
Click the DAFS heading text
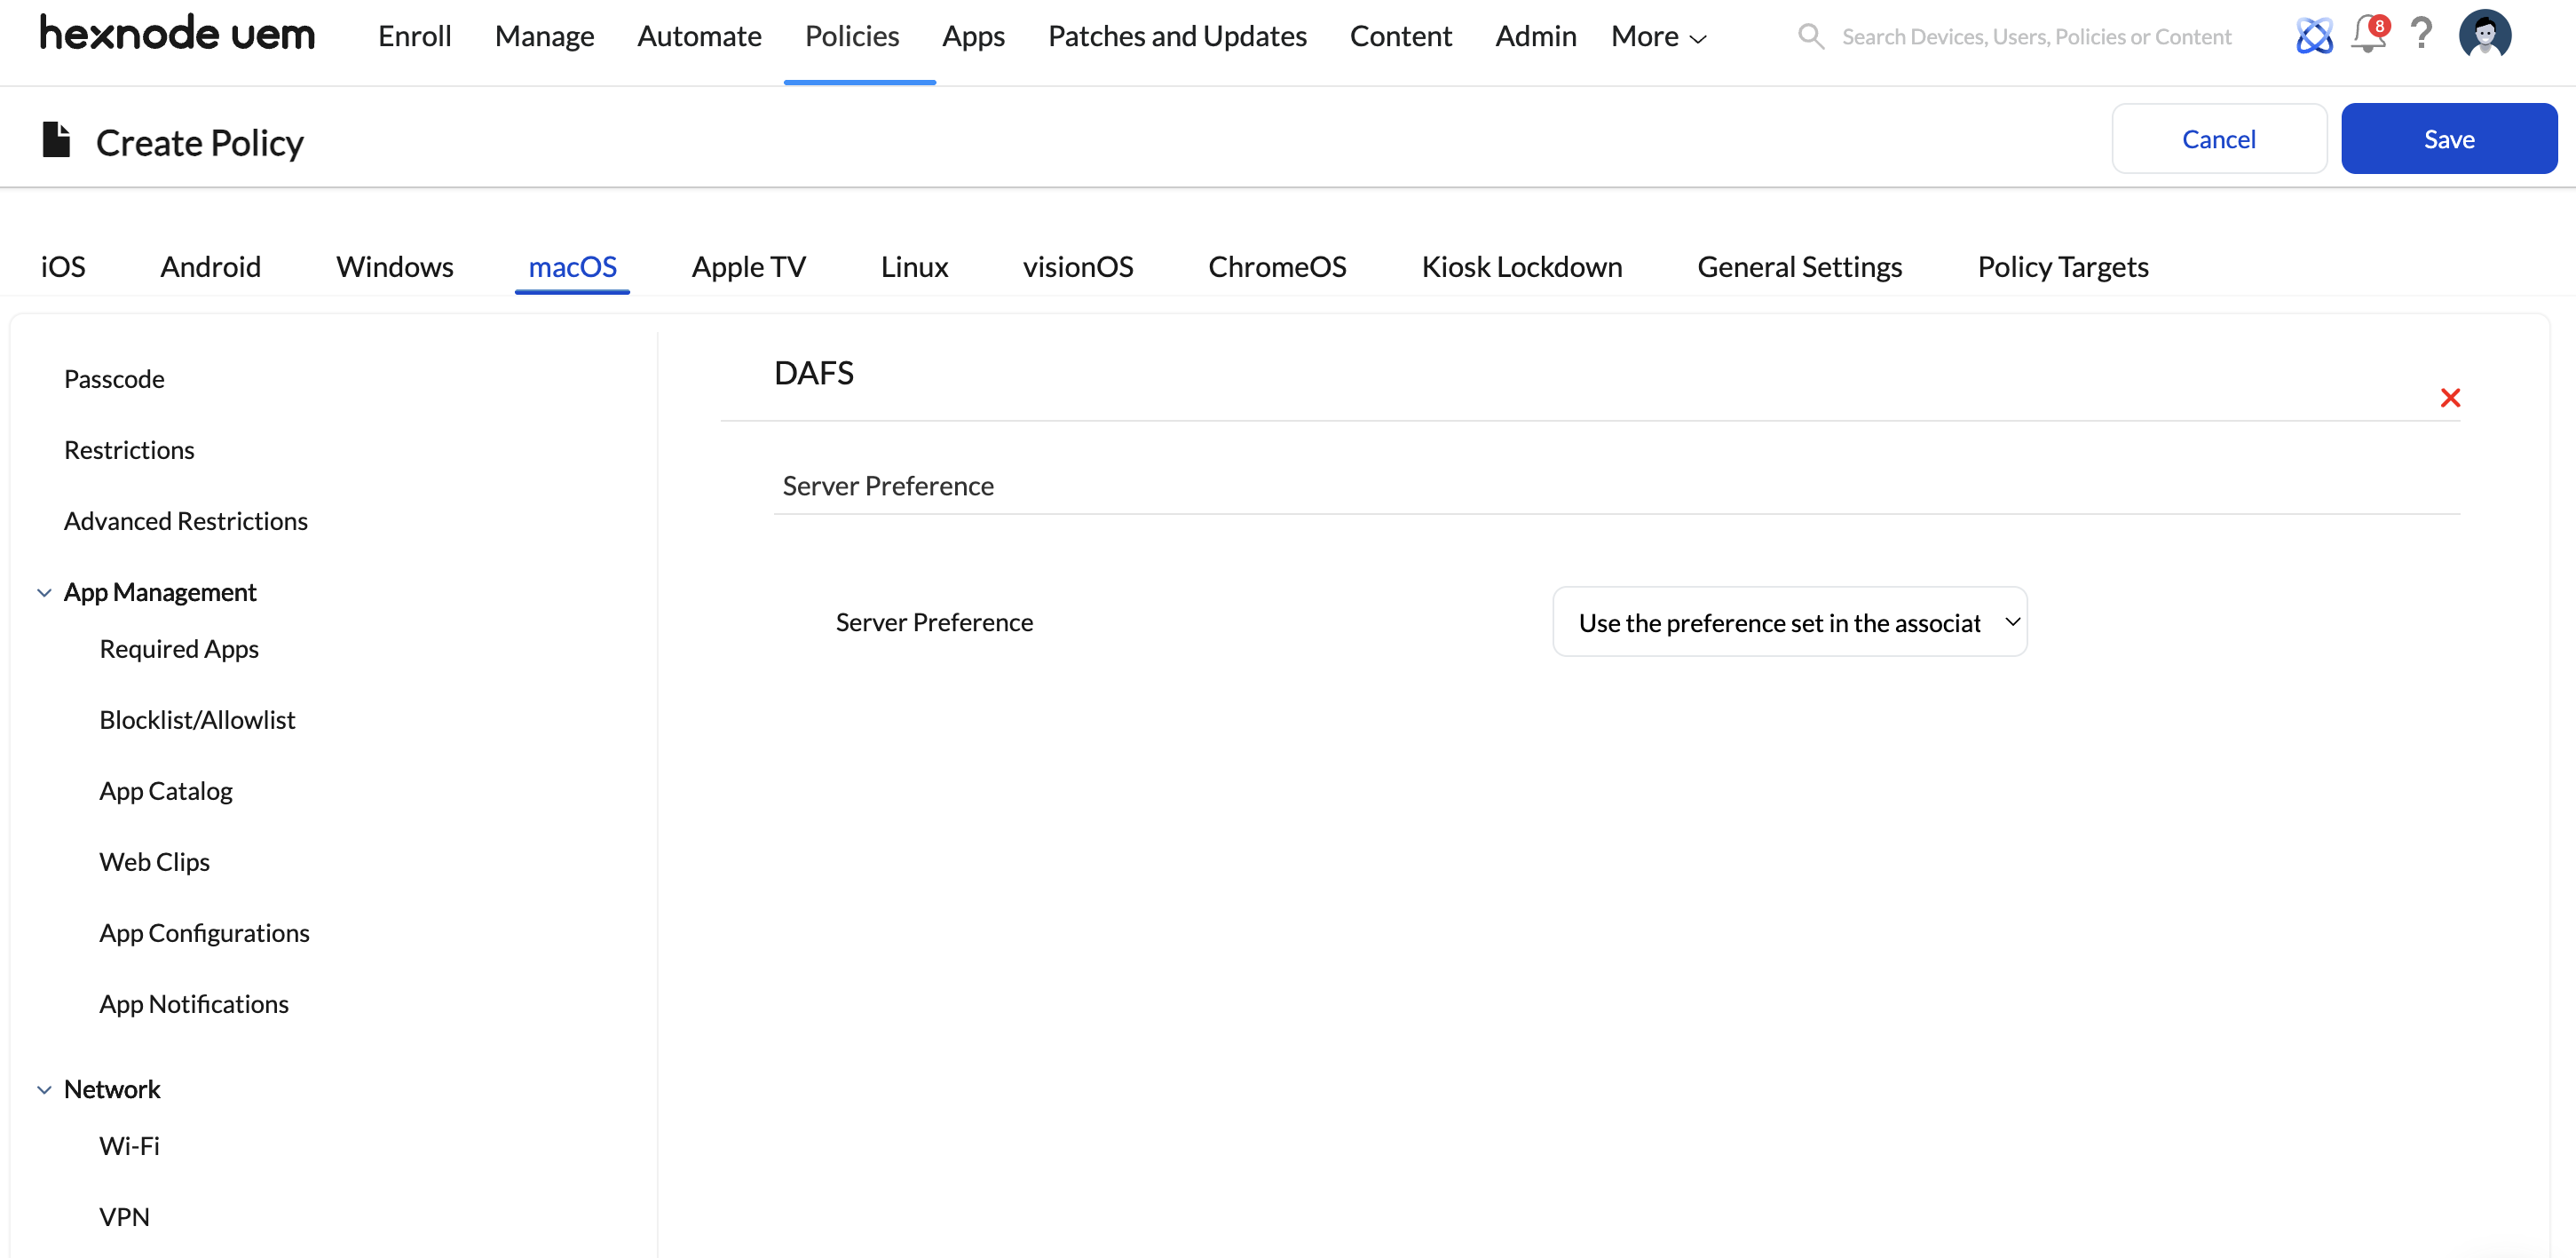pos(813,373)
